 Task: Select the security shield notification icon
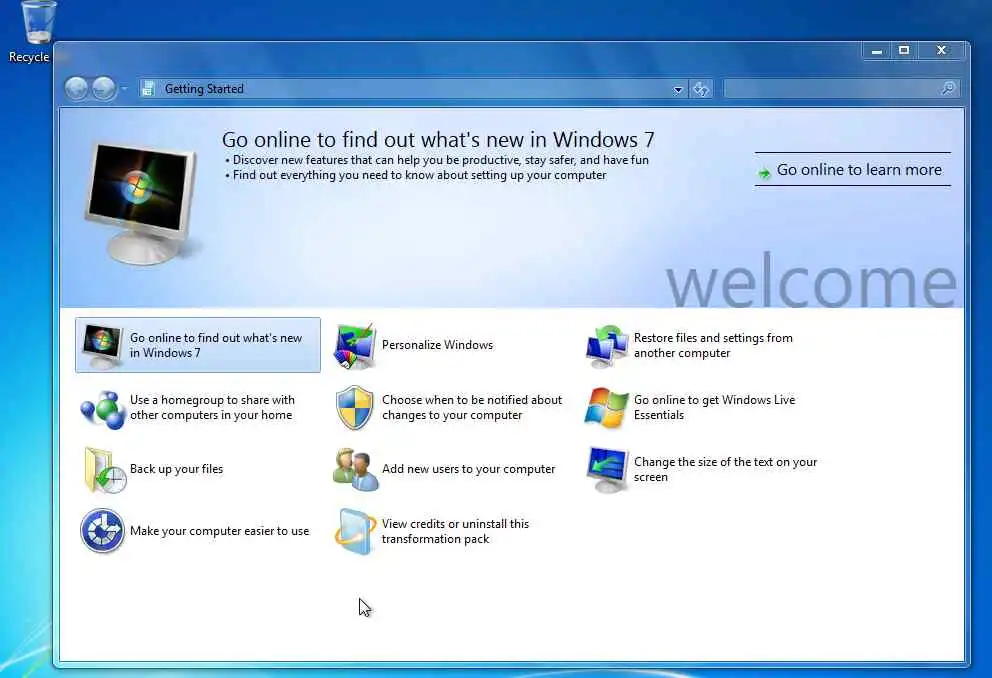tap(355, 408)
